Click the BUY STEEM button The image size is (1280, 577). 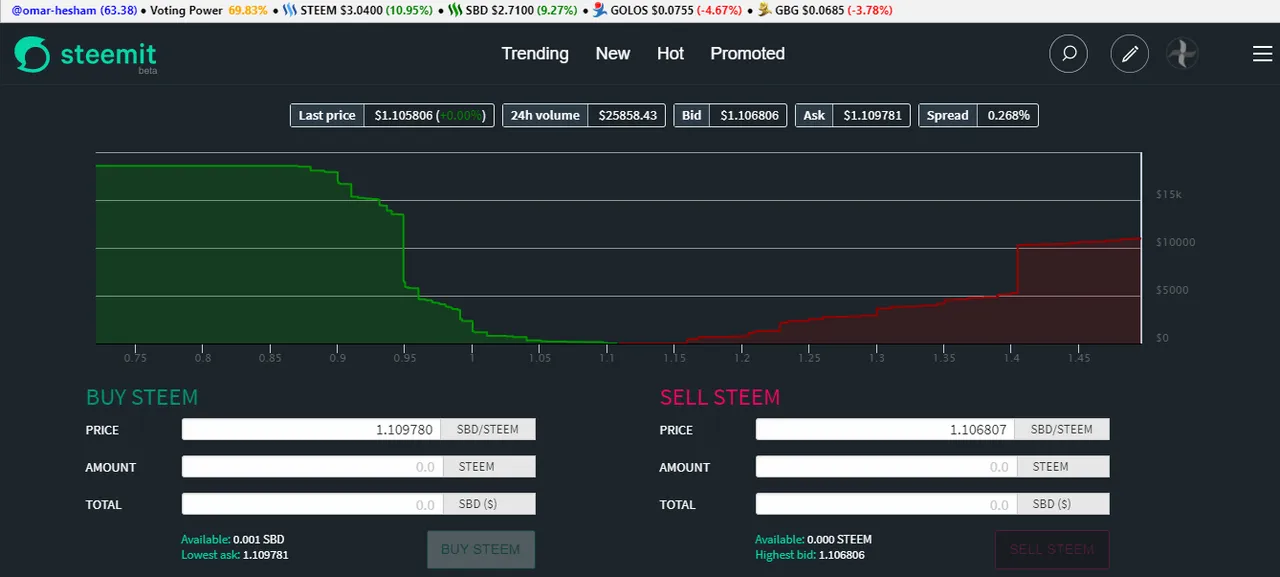(481, 549)
